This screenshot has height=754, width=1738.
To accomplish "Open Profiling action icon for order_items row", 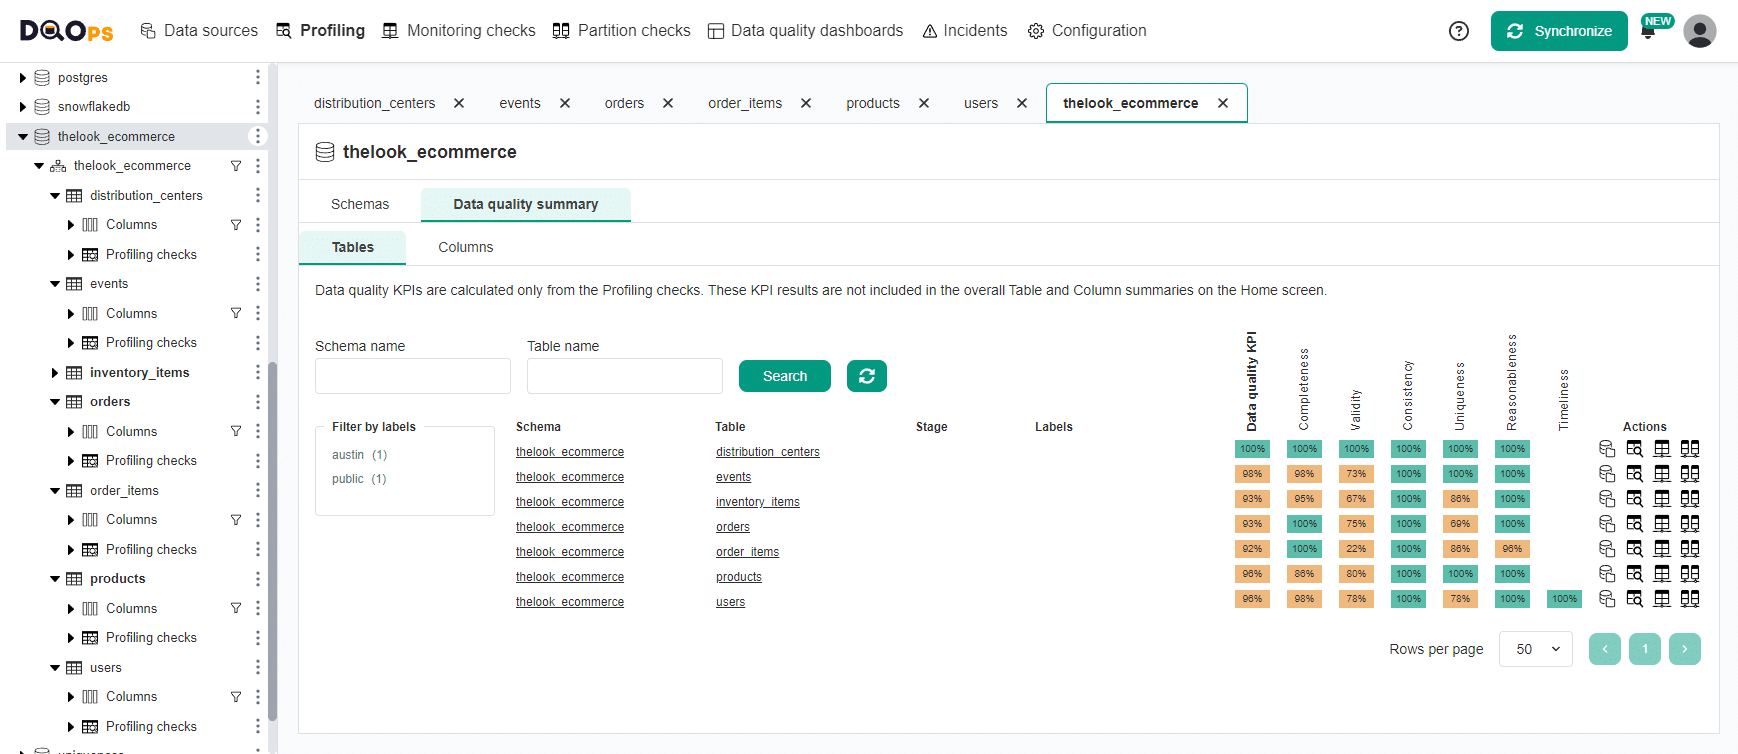I will click(1634, 549).
